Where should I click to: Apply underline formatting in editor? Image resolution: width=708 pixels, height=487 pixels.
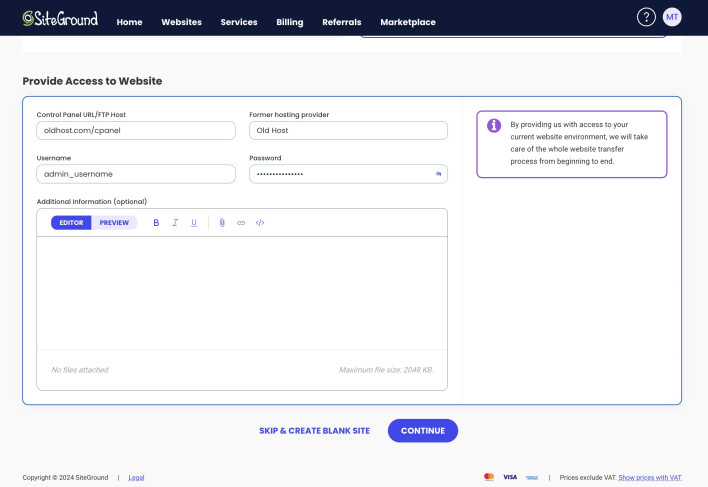[194, 223]
